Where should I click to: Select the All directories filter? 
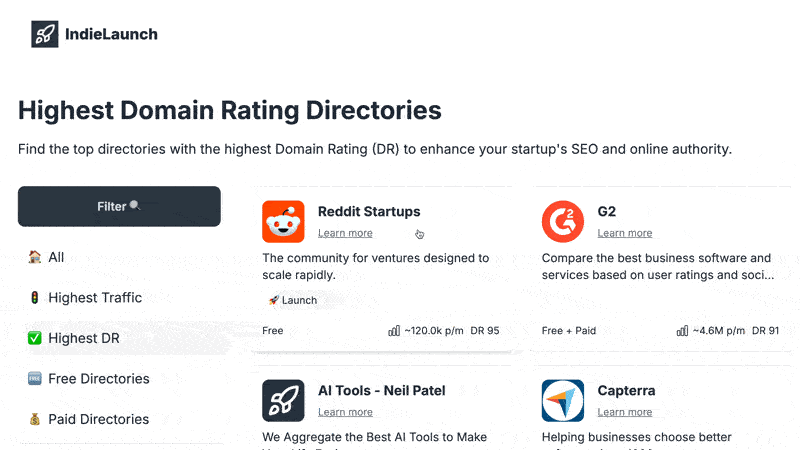click(x=56, y=257)
